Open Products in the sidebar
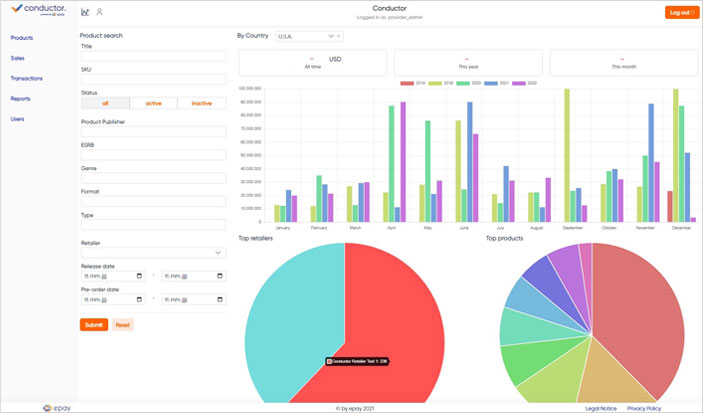The image size is (703, 413). tap(22, 38)
